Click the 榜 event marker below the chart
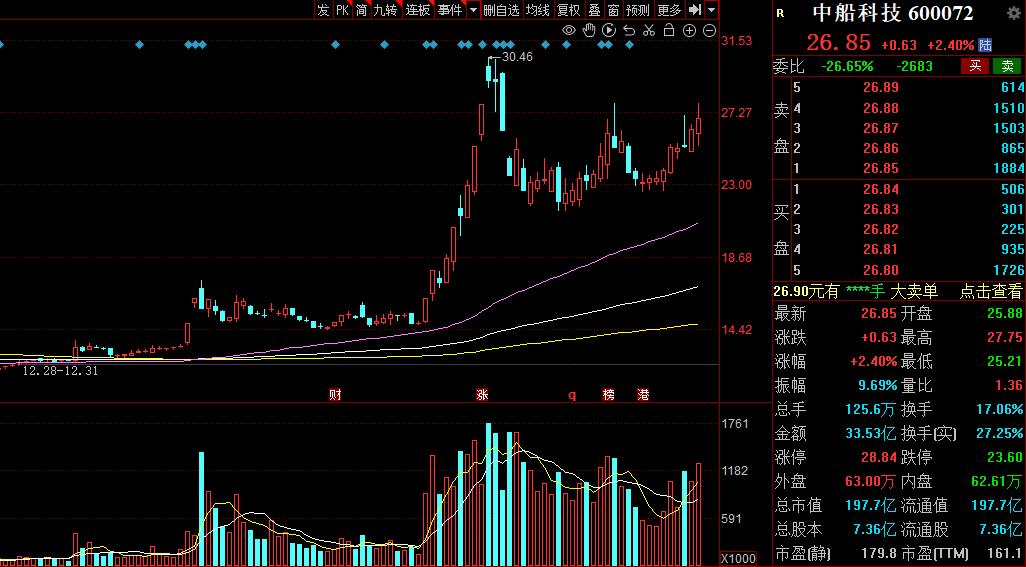 (609, 394)
